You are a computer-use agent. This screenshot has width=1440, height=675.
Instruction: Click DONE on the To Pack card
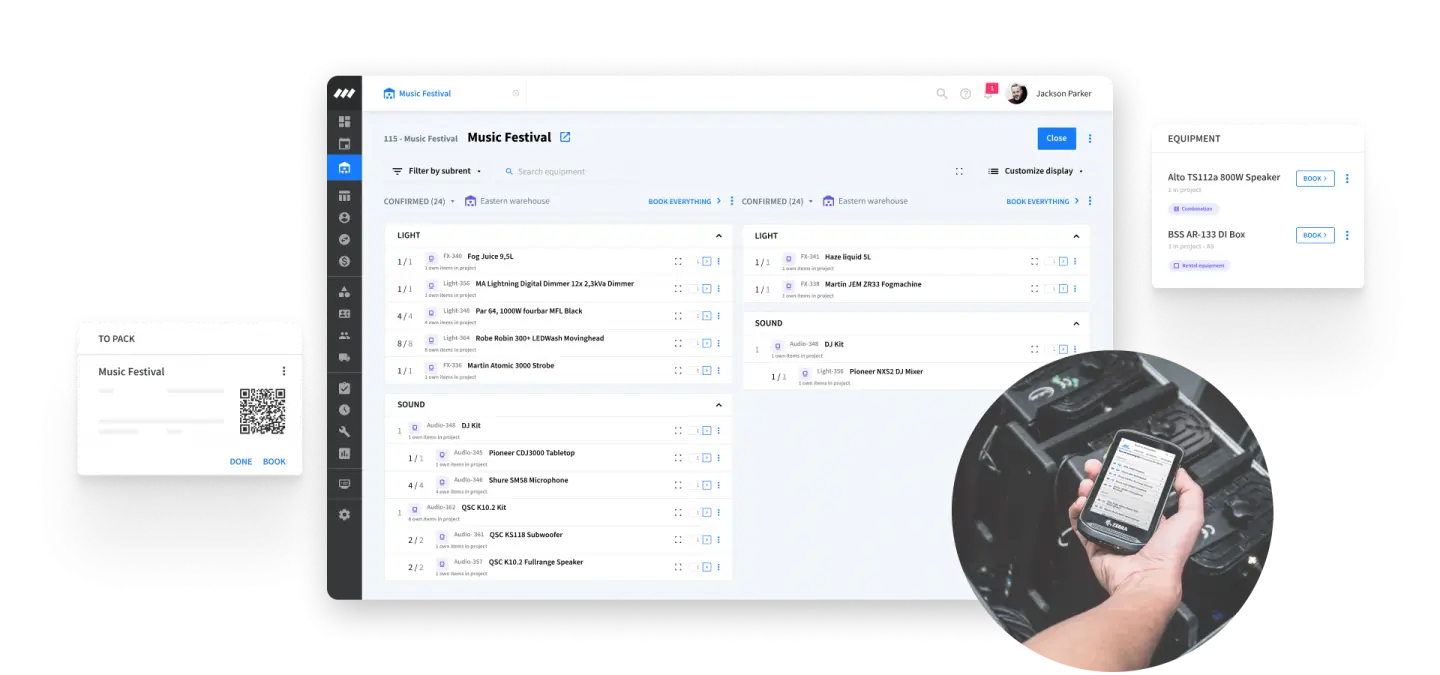(x=241, y=461)
